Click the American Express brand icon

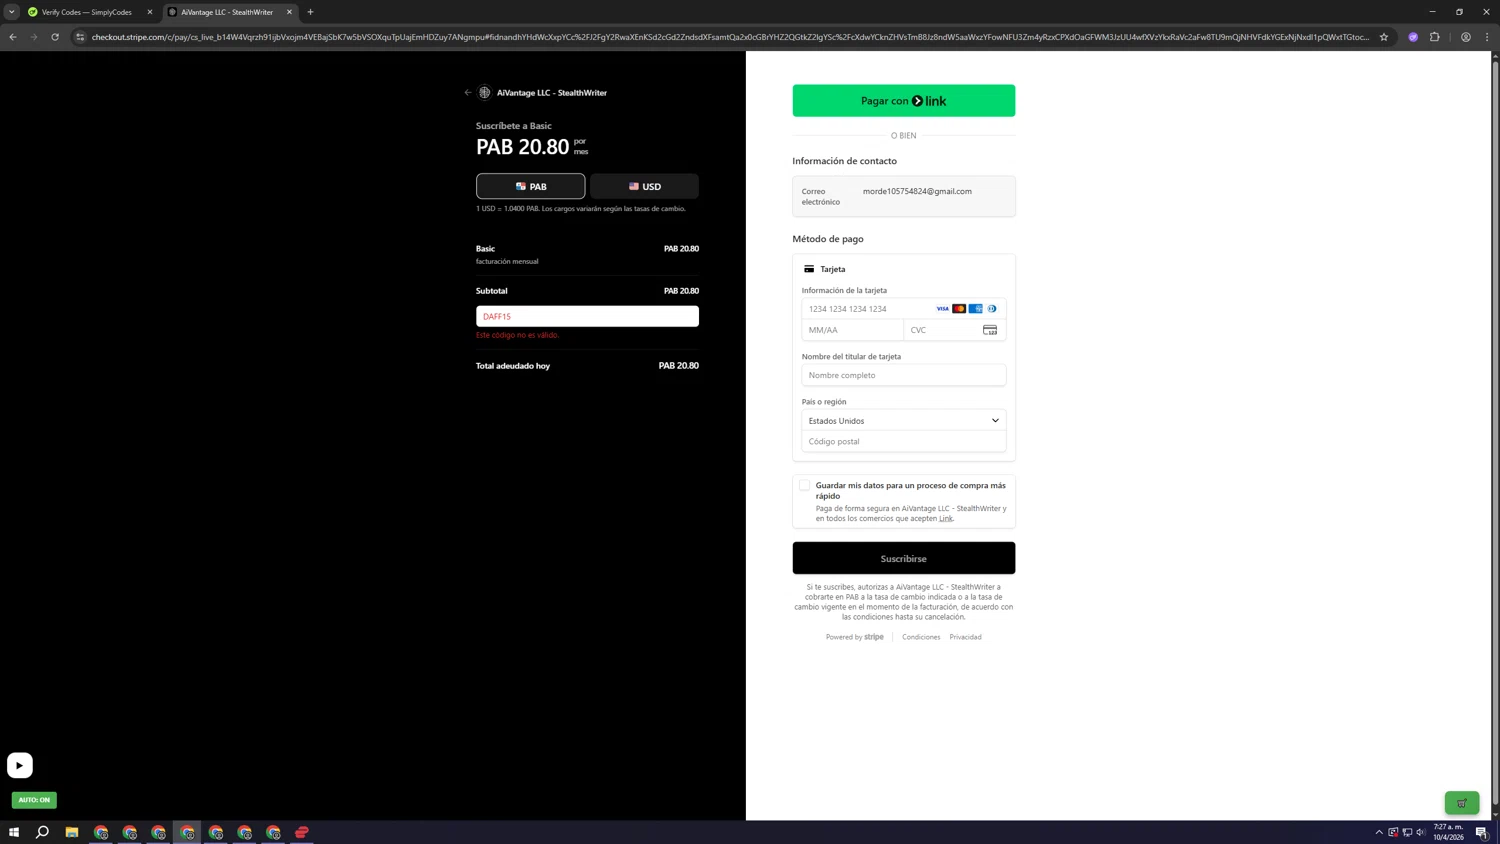tap(976, 309)
